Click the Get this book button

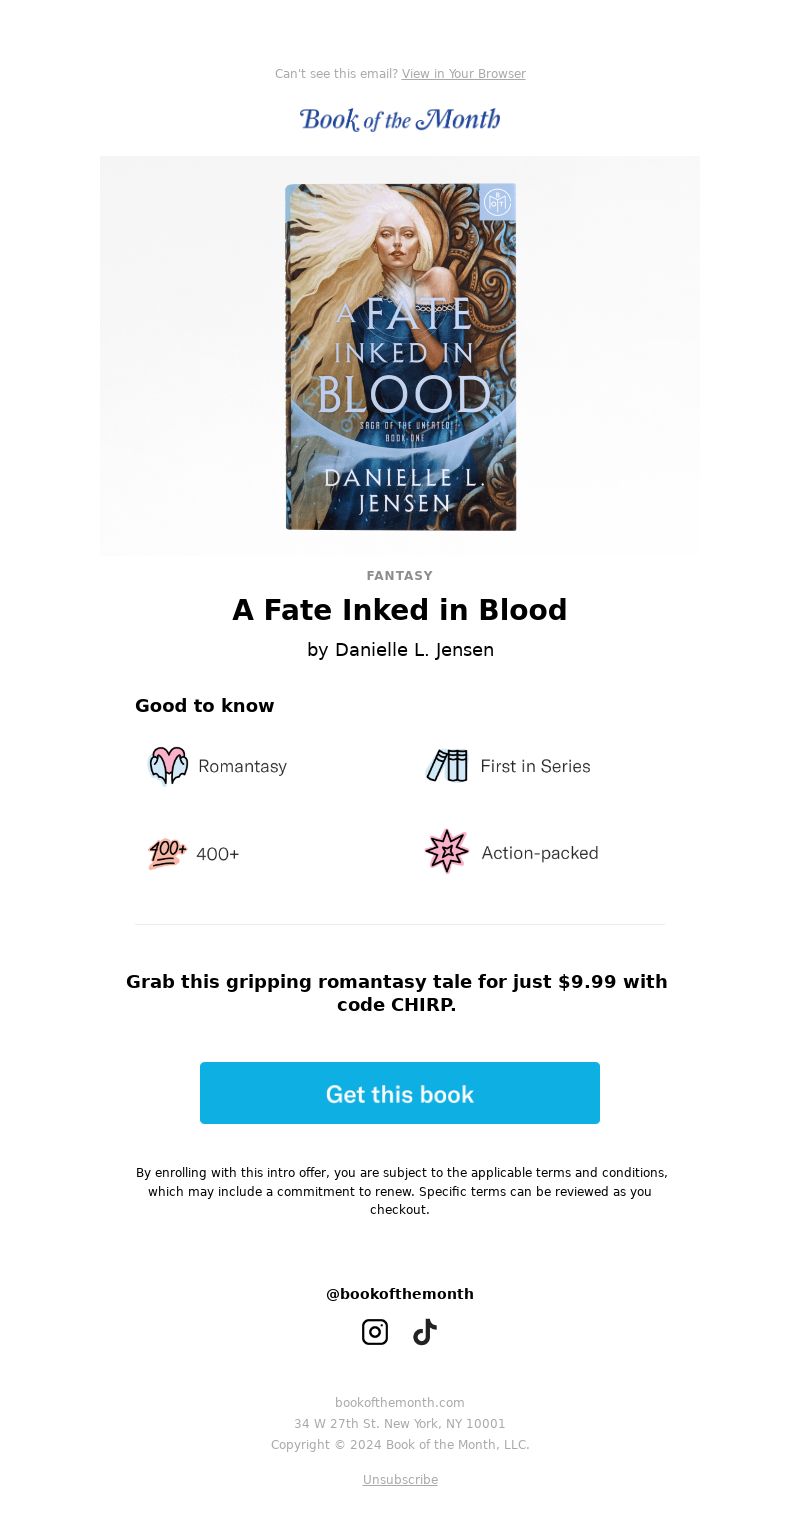400,1093
